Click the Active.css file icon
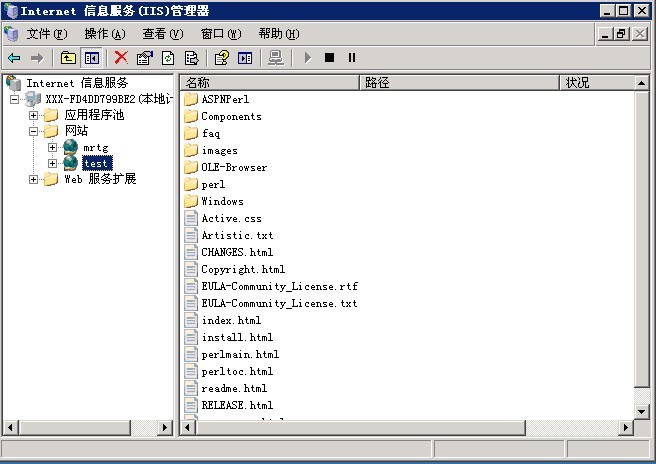This screenshot has width=656, height=464. [191, 218]
